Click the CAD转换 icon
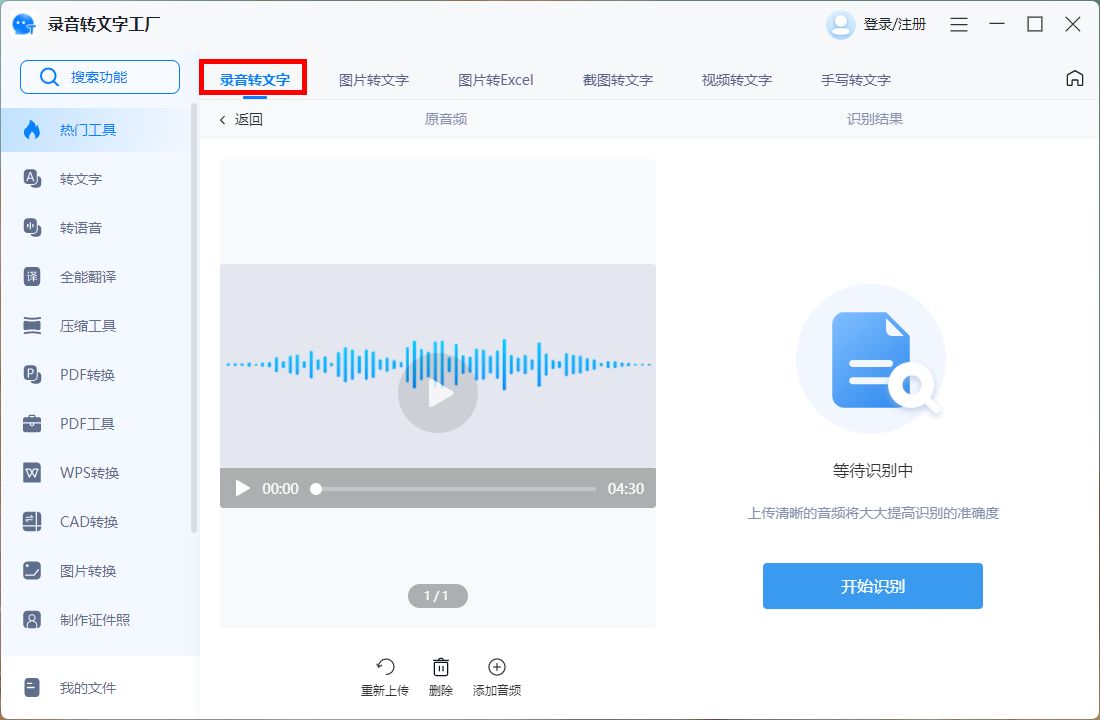The width and height of the screenshot is (1100, 720). [32, 521]
